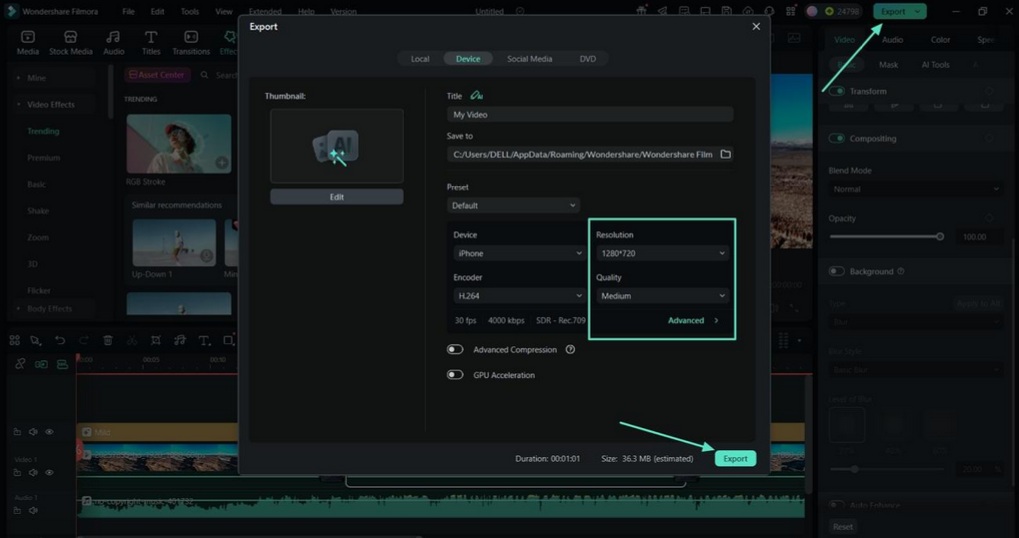The image size is (1019, 538).
Task: Open the Audio library icon
Action: (113, 37)
